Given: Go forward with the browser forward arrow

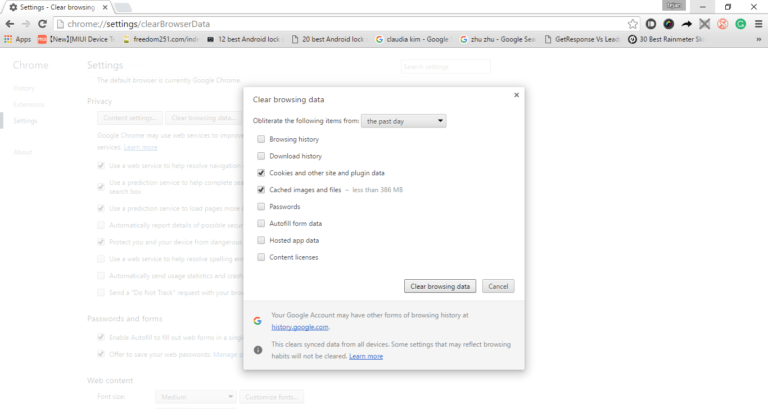Looking at the screenshot, I should tap(26, 24).
